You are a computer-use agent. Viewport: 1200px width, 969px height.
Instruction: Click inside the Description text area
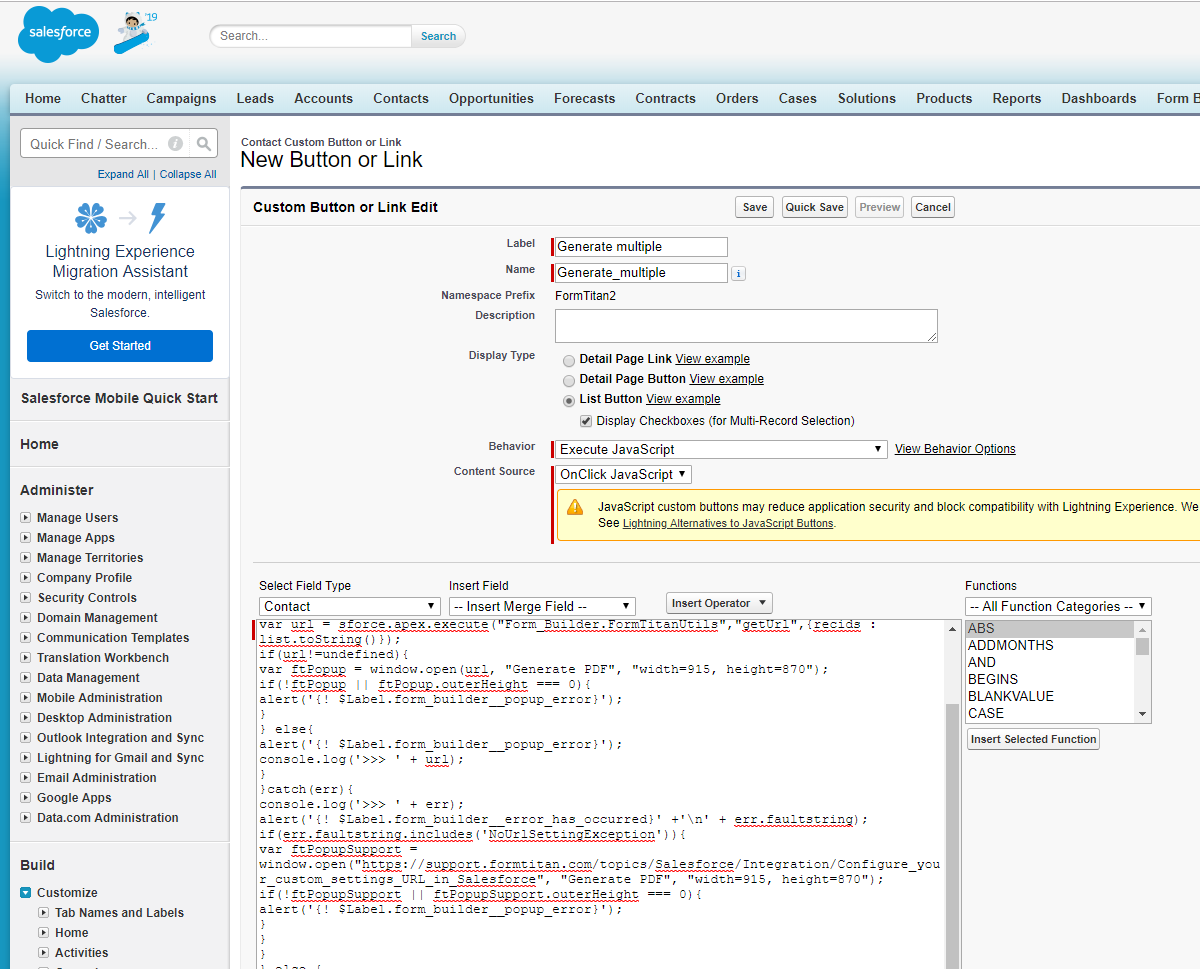[x=746, y=325]
